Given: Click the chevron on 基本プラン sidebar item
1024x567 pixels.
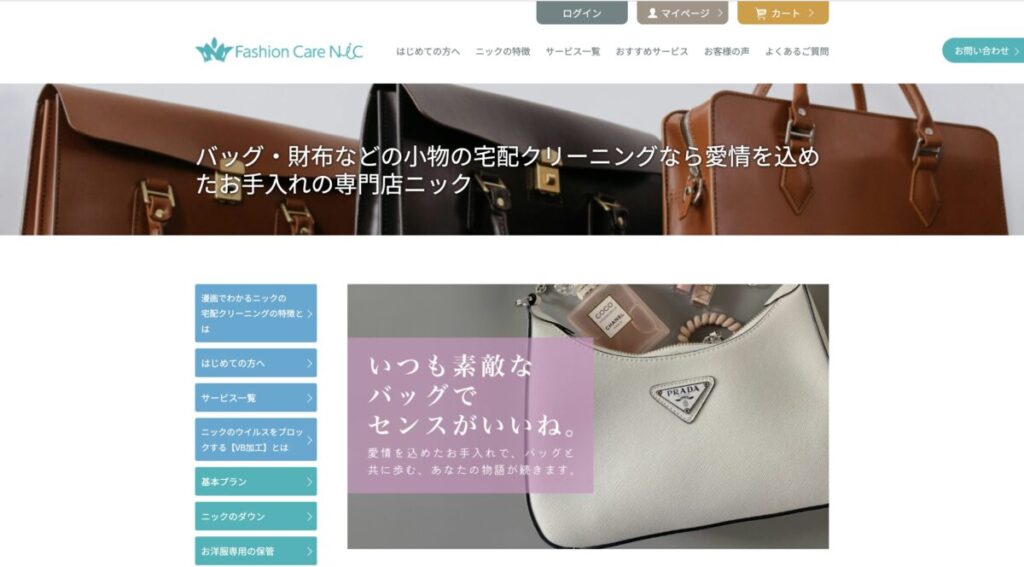Looking at the screenshot, I should pos(310,482).
